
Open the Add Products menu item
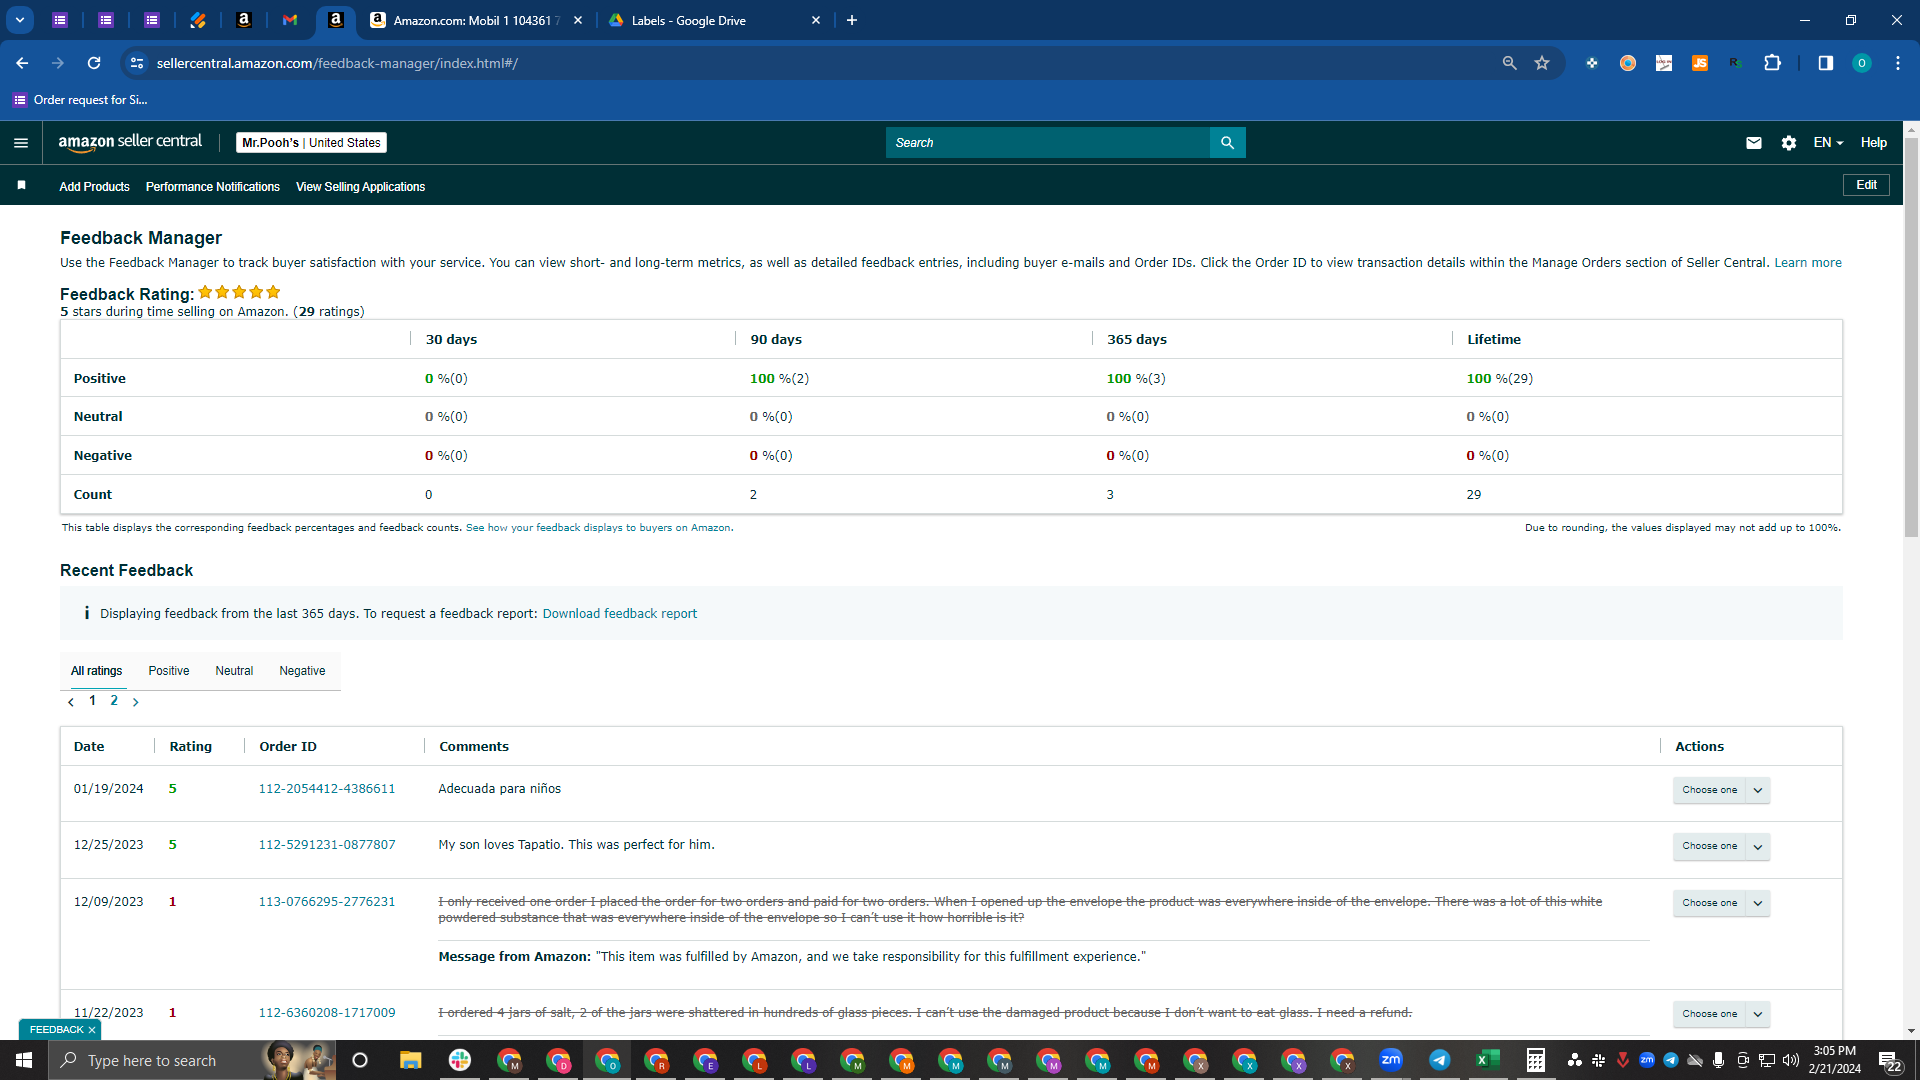94,187
